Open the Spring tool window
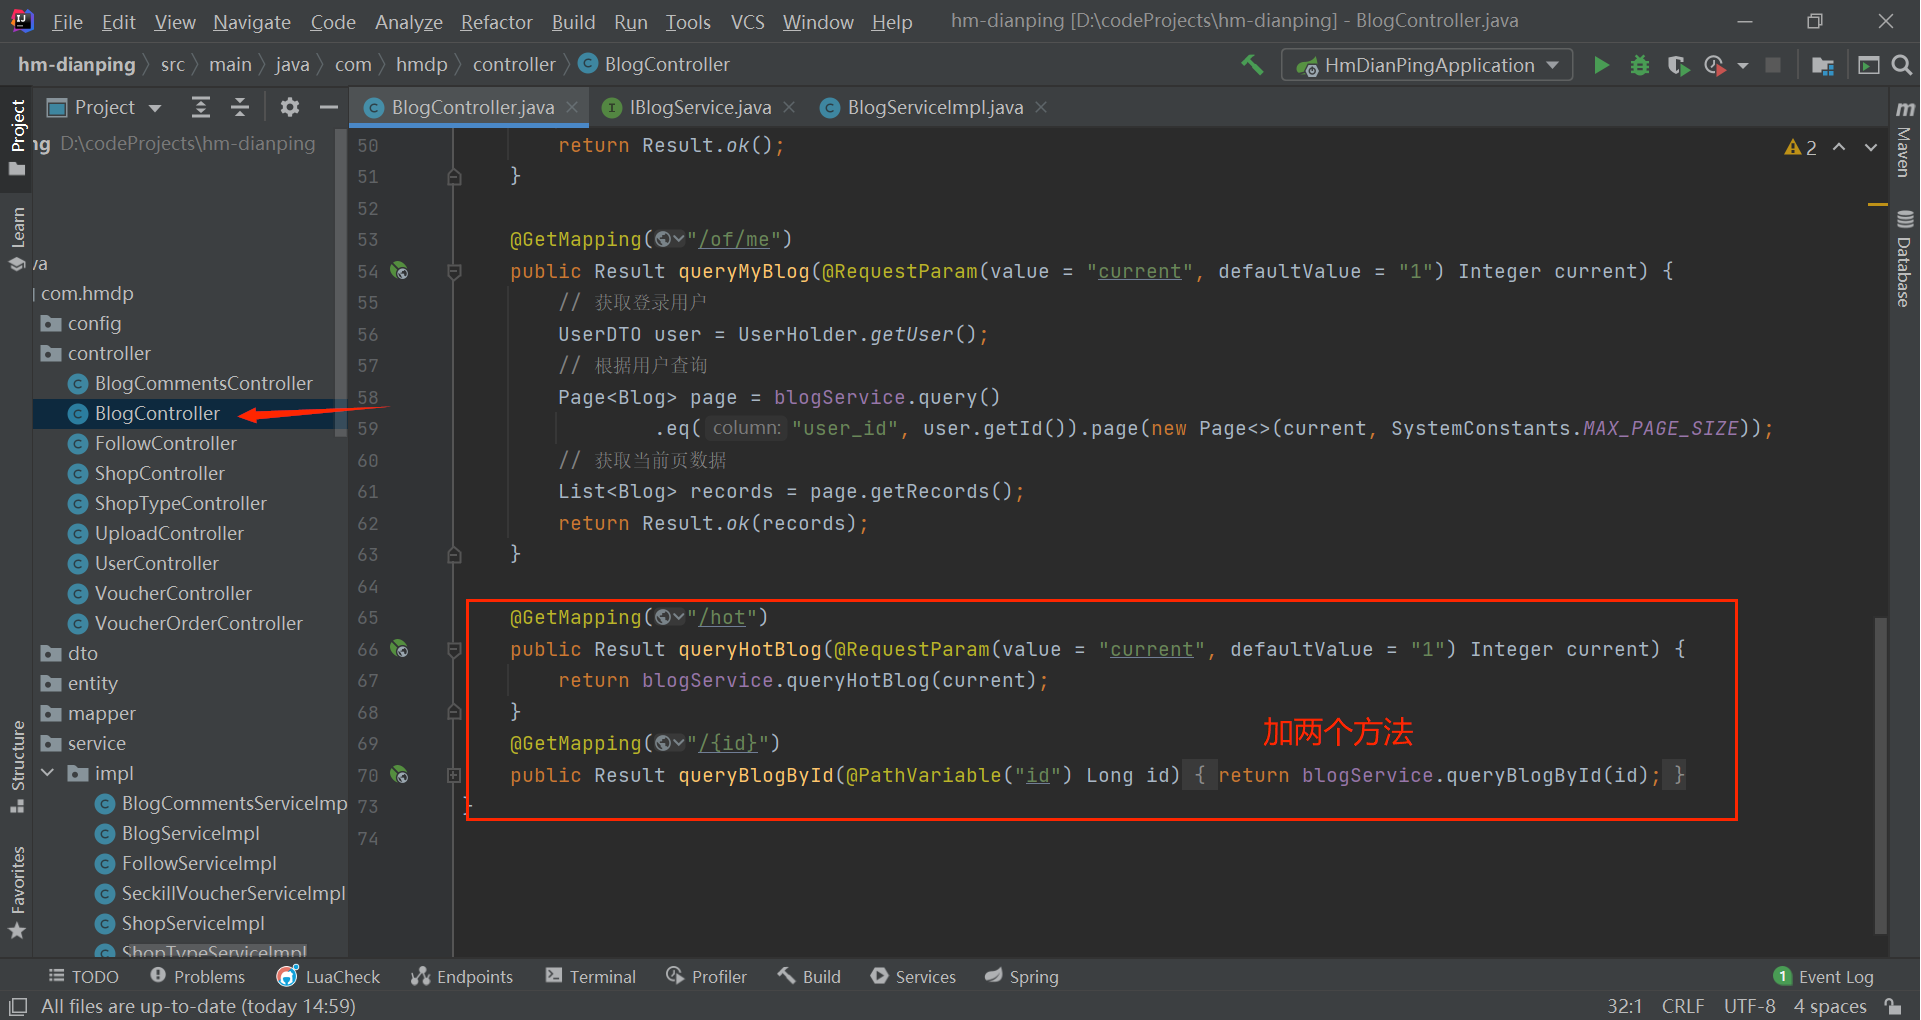This screenshot has height=1020, width=1921. [1021, 977]
